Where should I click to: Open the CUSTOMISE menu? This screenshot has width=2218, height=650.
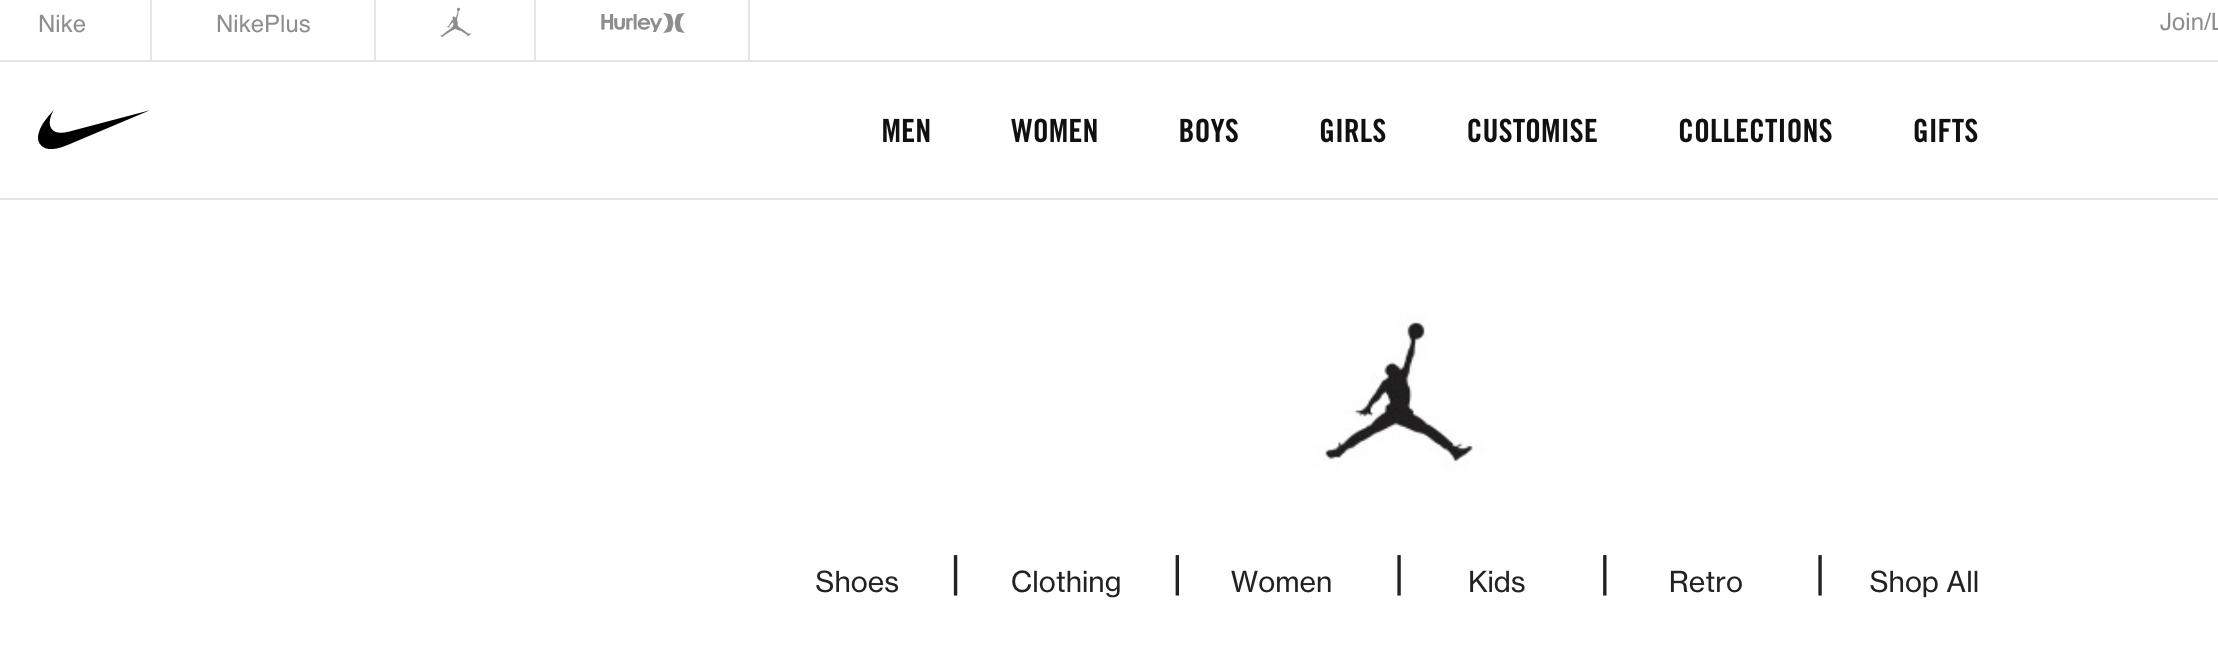click(x=1532, y=131)
